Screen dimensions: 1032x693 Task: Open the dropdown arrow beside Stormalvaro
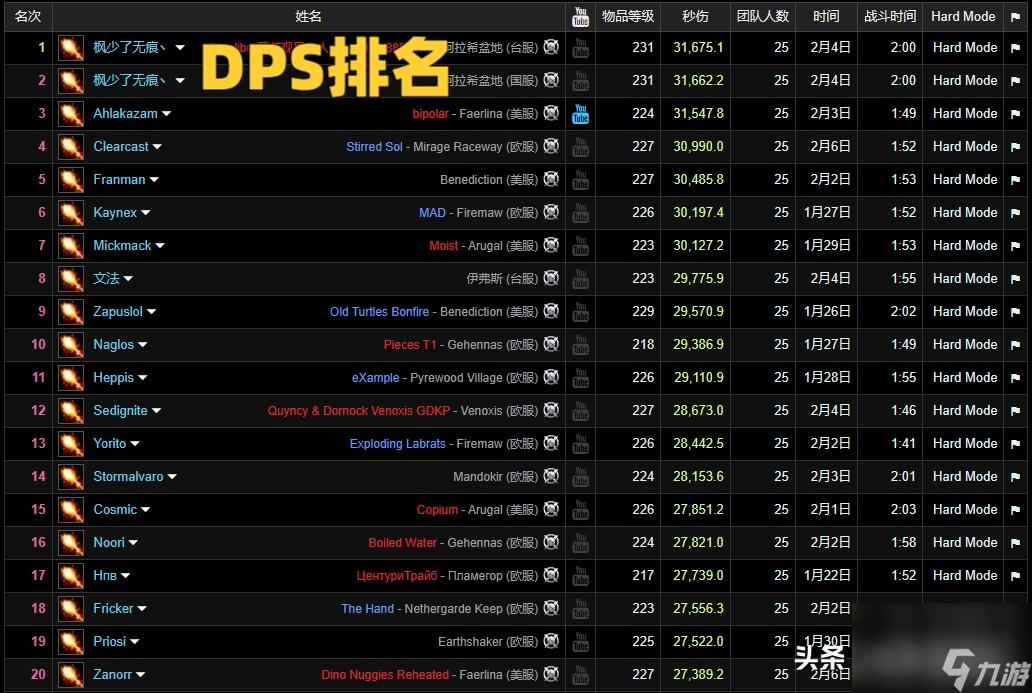pyautogui.click(x=172, y=477)
